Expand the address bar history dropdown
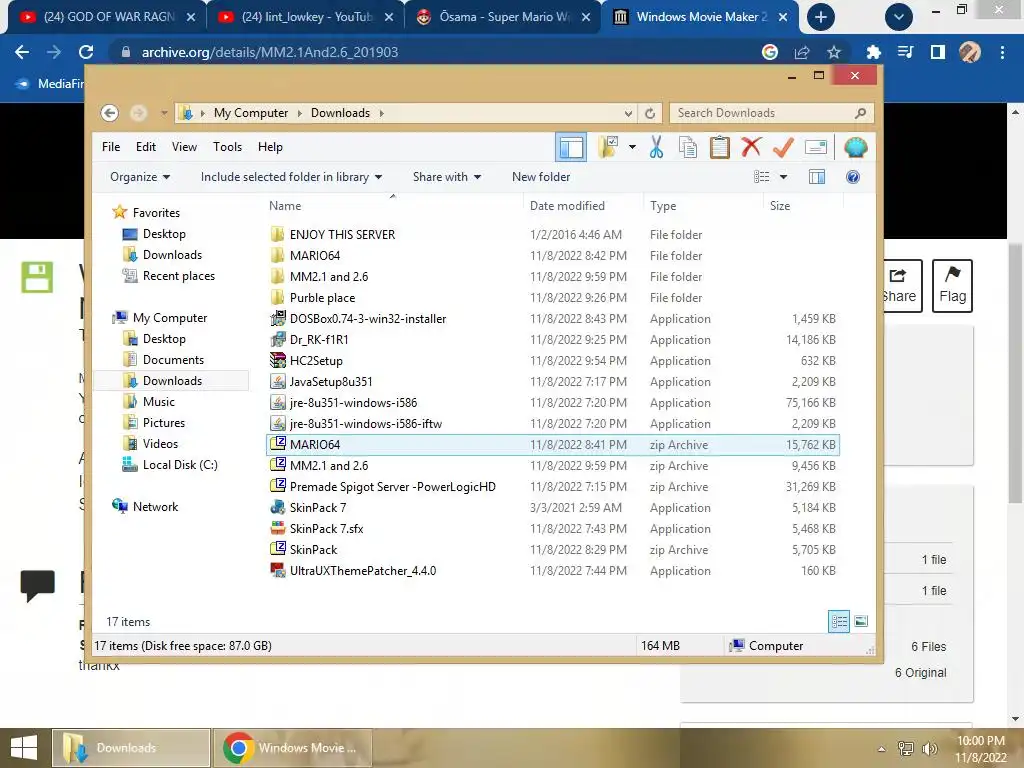 pos(628,114)
